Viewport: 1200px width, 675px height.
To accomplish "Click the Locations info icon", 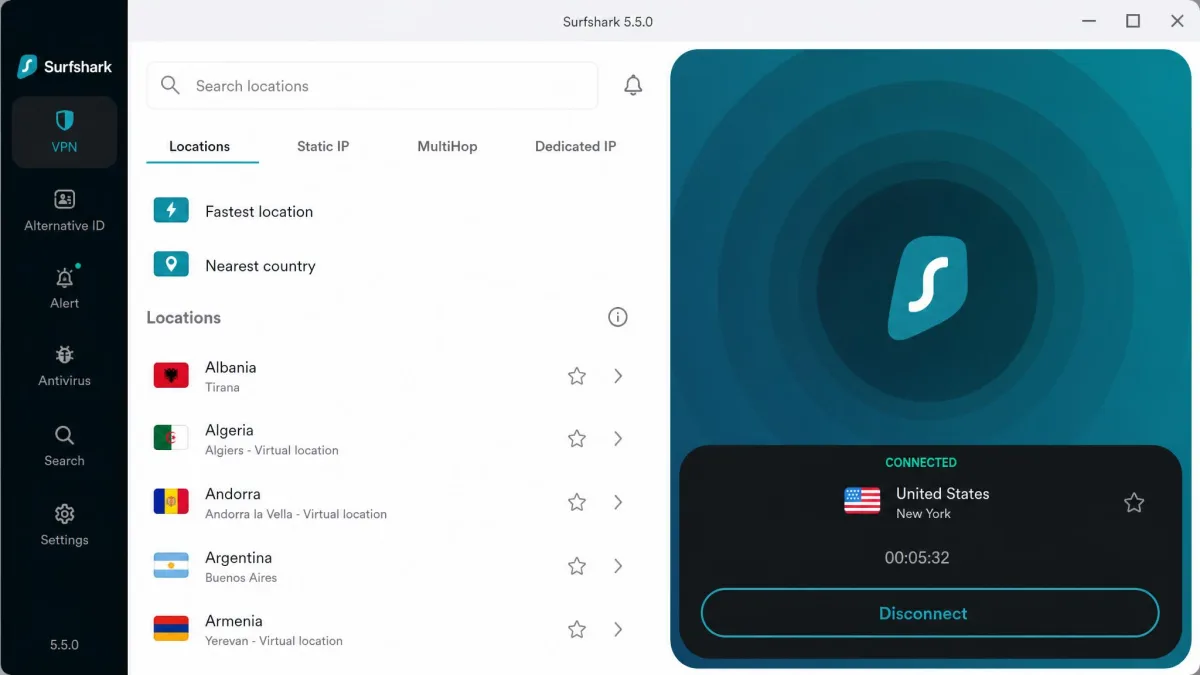I will coord(618,317).
